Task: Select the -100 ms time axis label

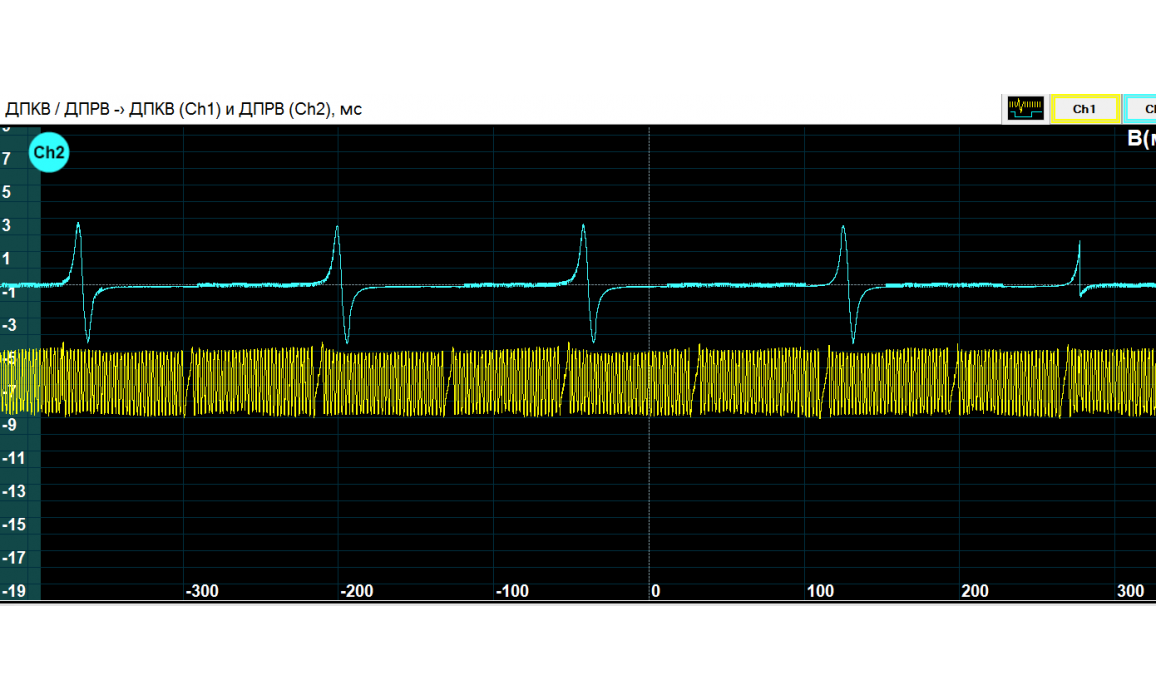Action: click(x=512, y=591)
